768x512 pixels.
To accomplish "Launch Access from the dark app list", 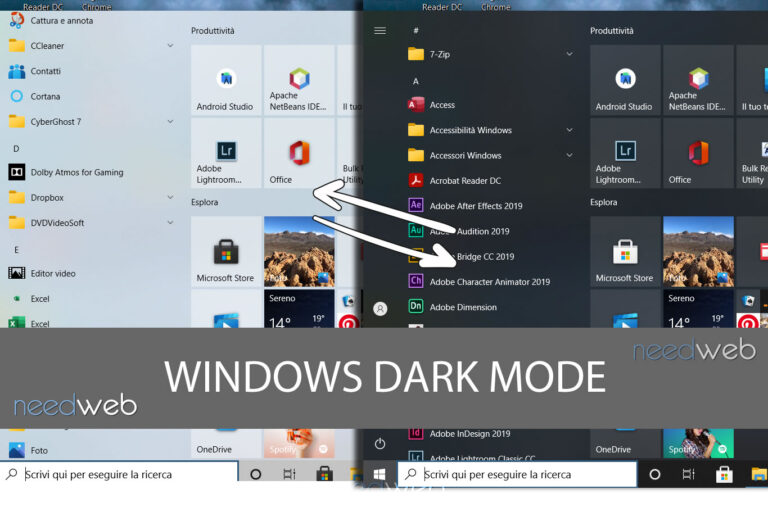I will pos(431,105).
